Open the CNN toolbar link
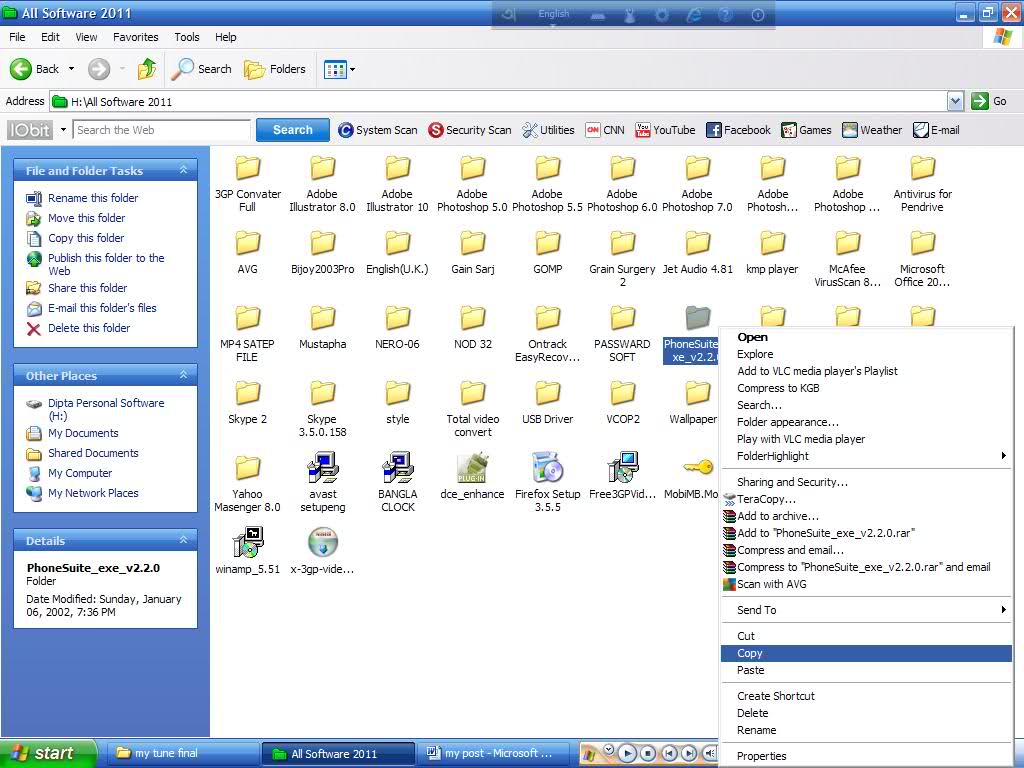This screenshot has width=1024, height=768. pyautogui.click(x=605, y=130)
